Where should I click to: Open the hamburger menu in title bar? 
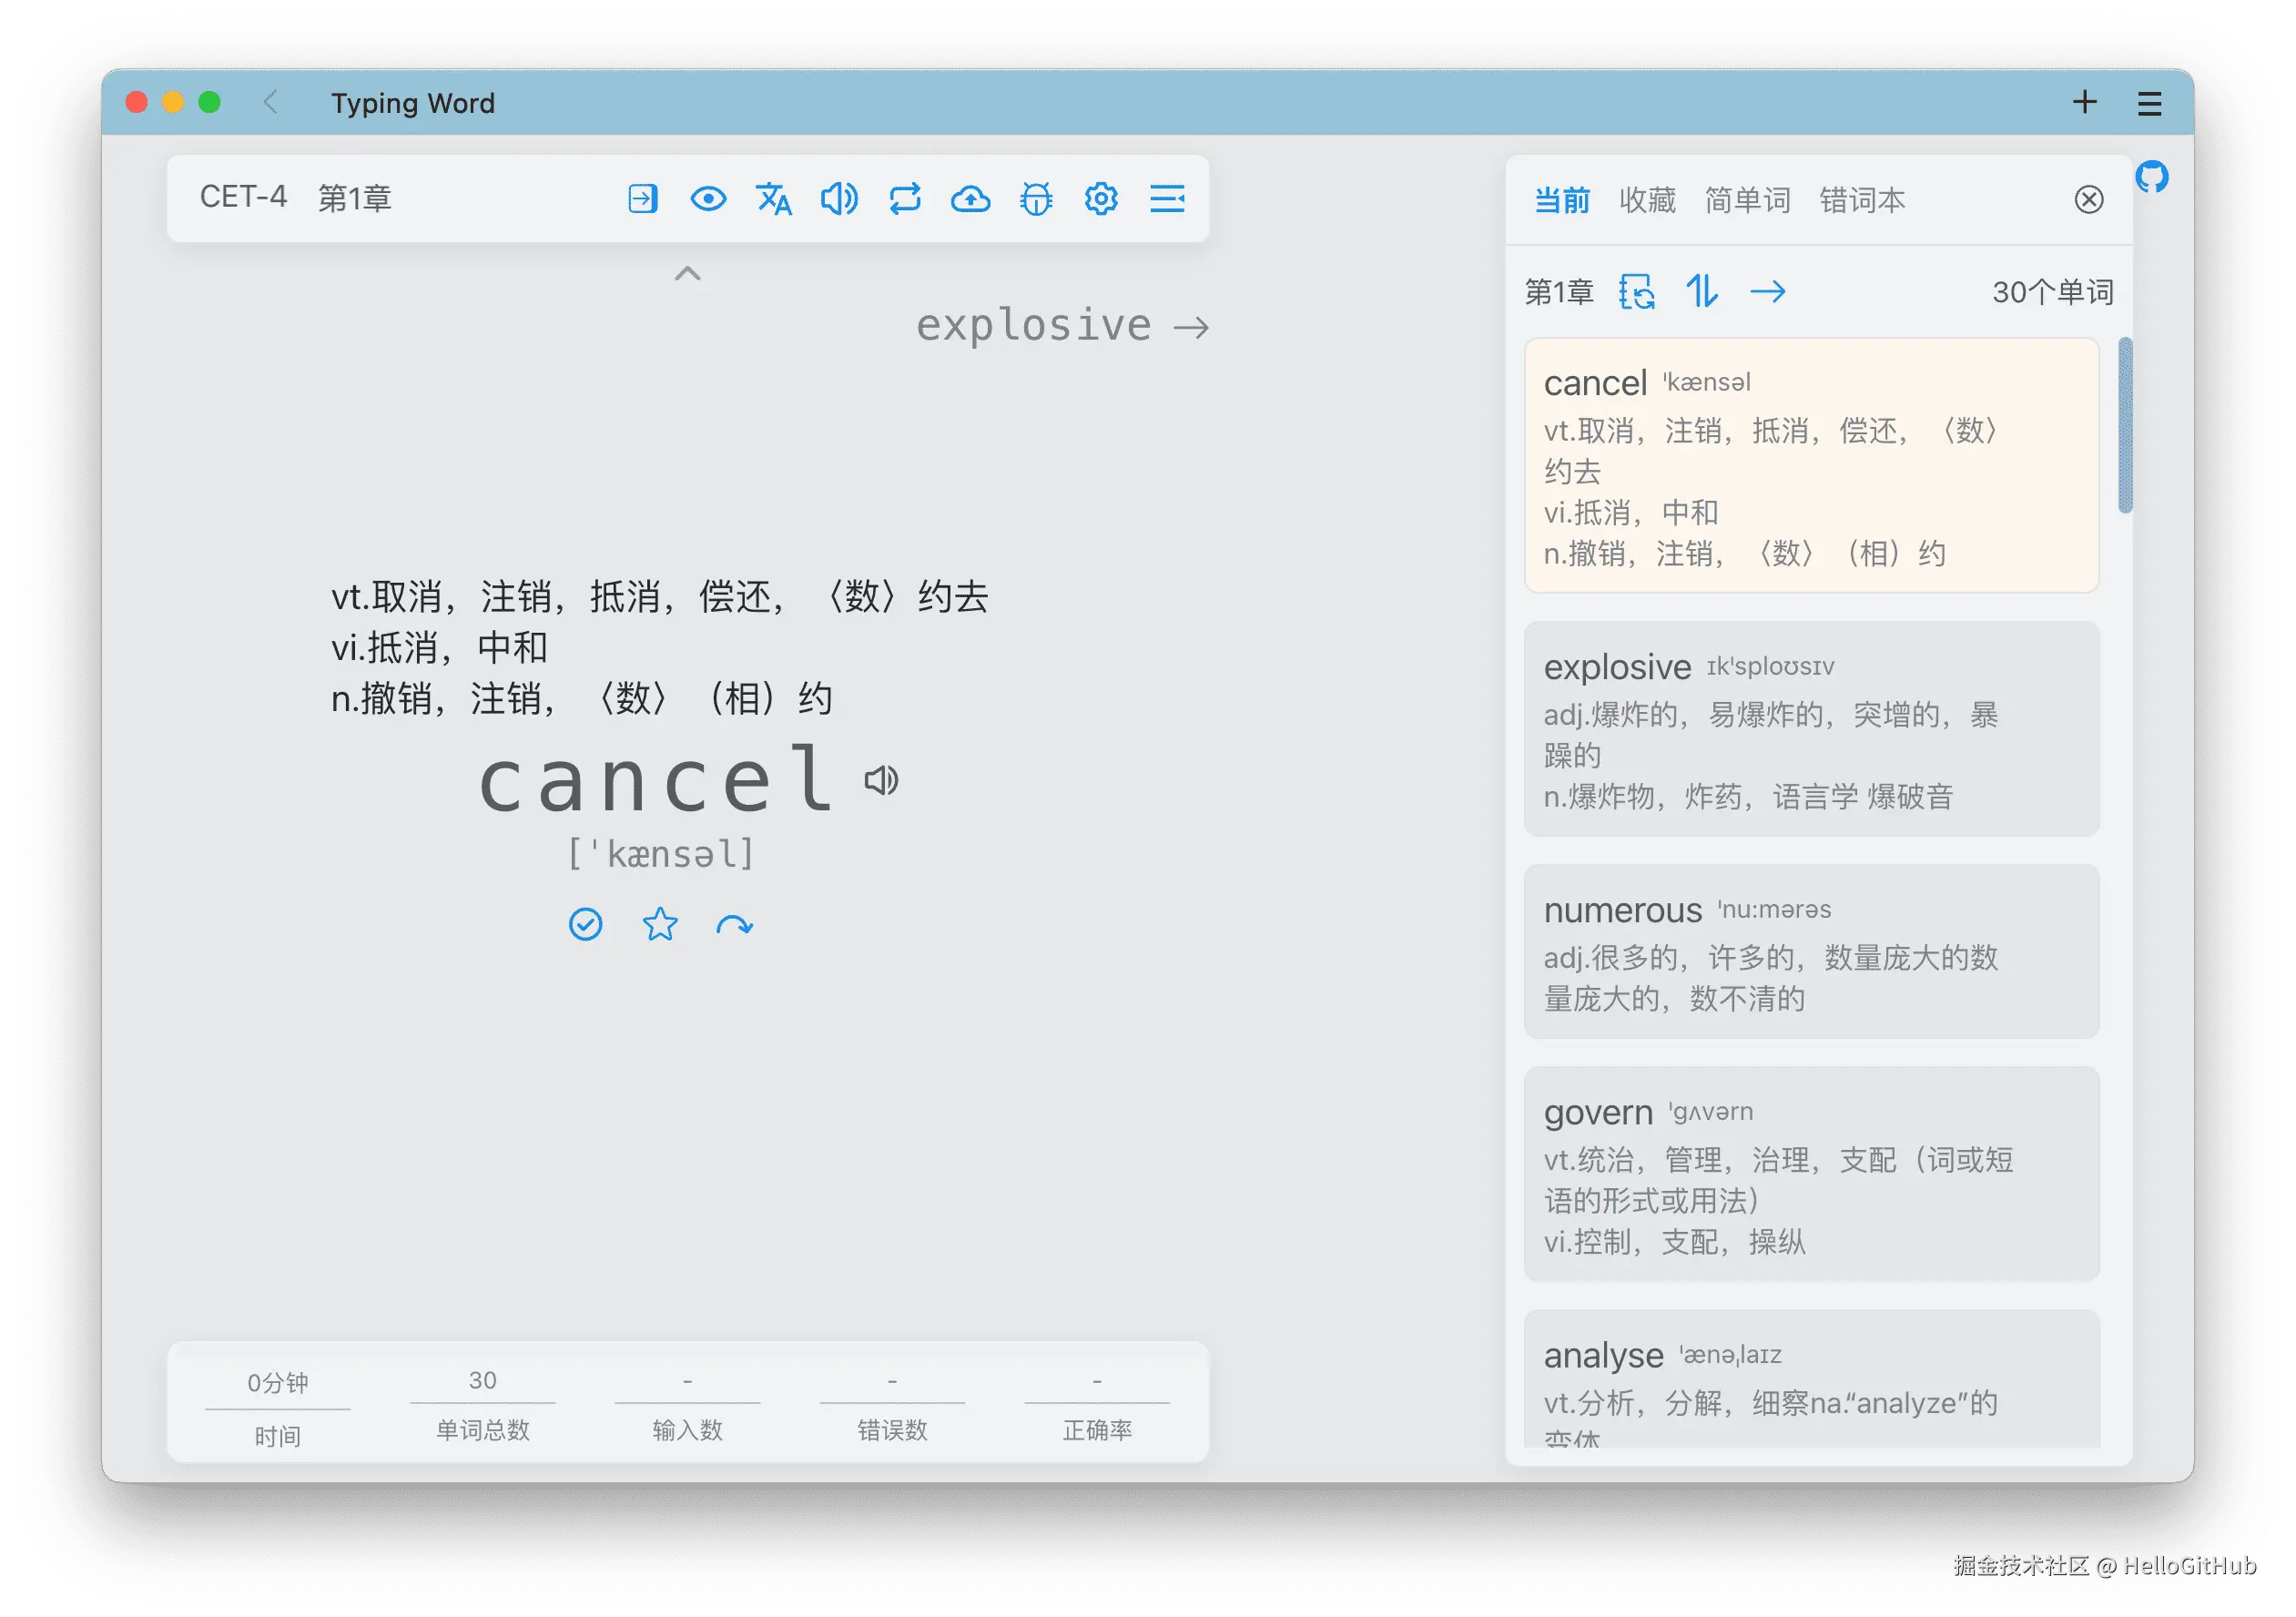pyautogui.click(x=2150, y=103)
